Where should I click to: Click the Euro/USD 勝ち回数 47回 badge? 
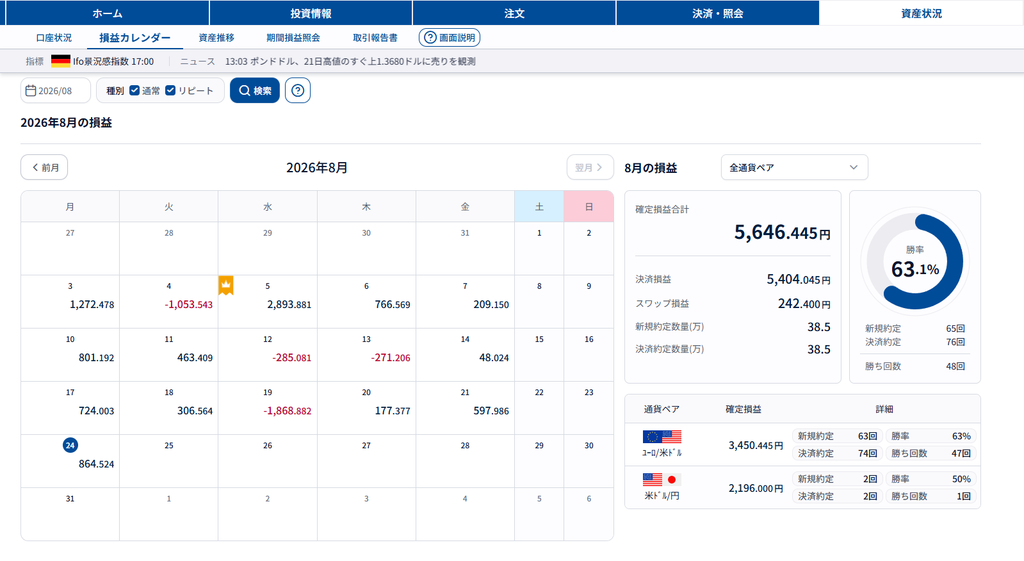click(931, 453)
